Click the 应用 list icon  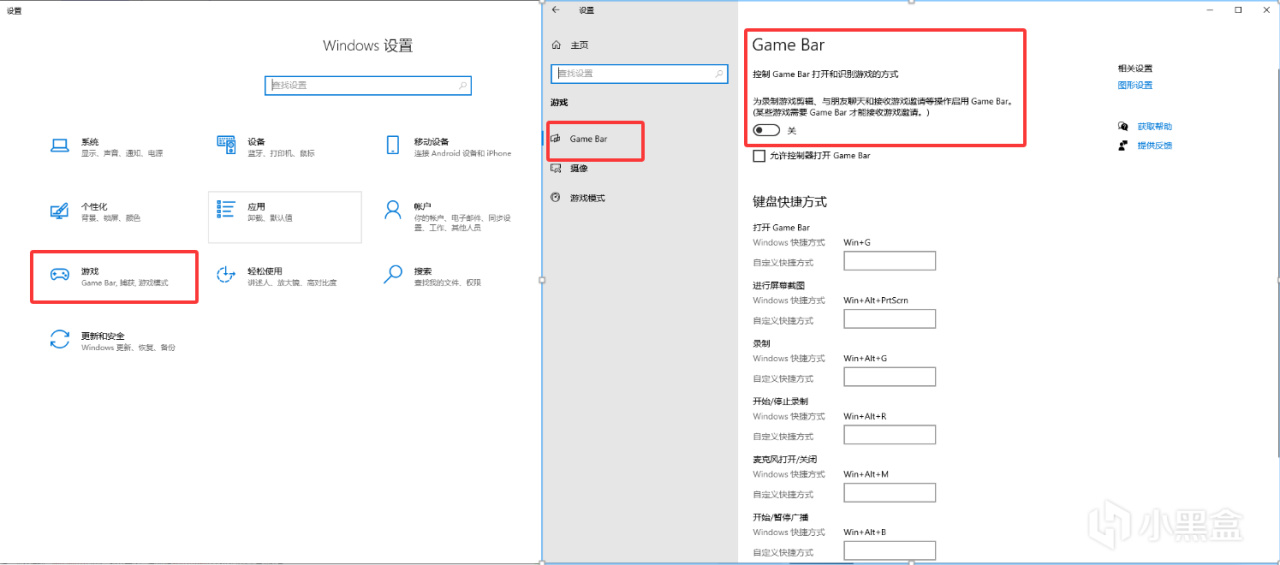tap(226, 210)
